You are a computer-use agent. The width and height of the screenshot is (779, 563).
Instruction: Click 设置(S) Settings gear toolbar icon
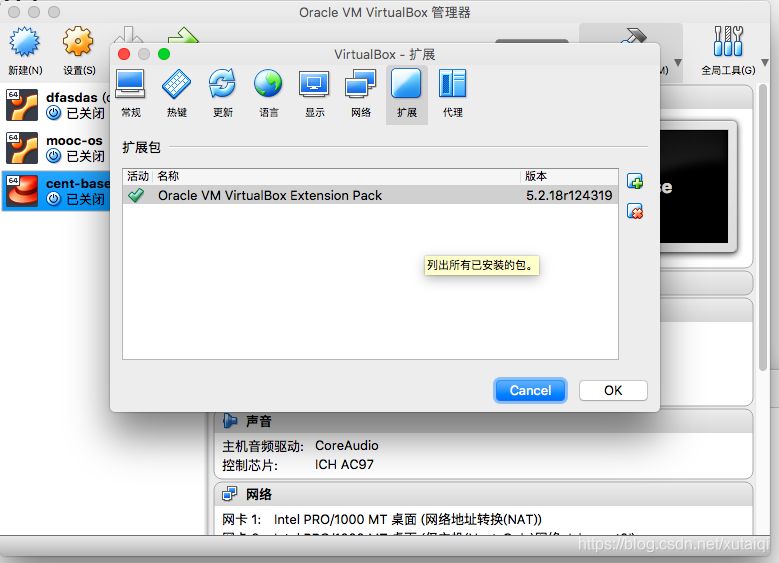[x=79, y=51]
